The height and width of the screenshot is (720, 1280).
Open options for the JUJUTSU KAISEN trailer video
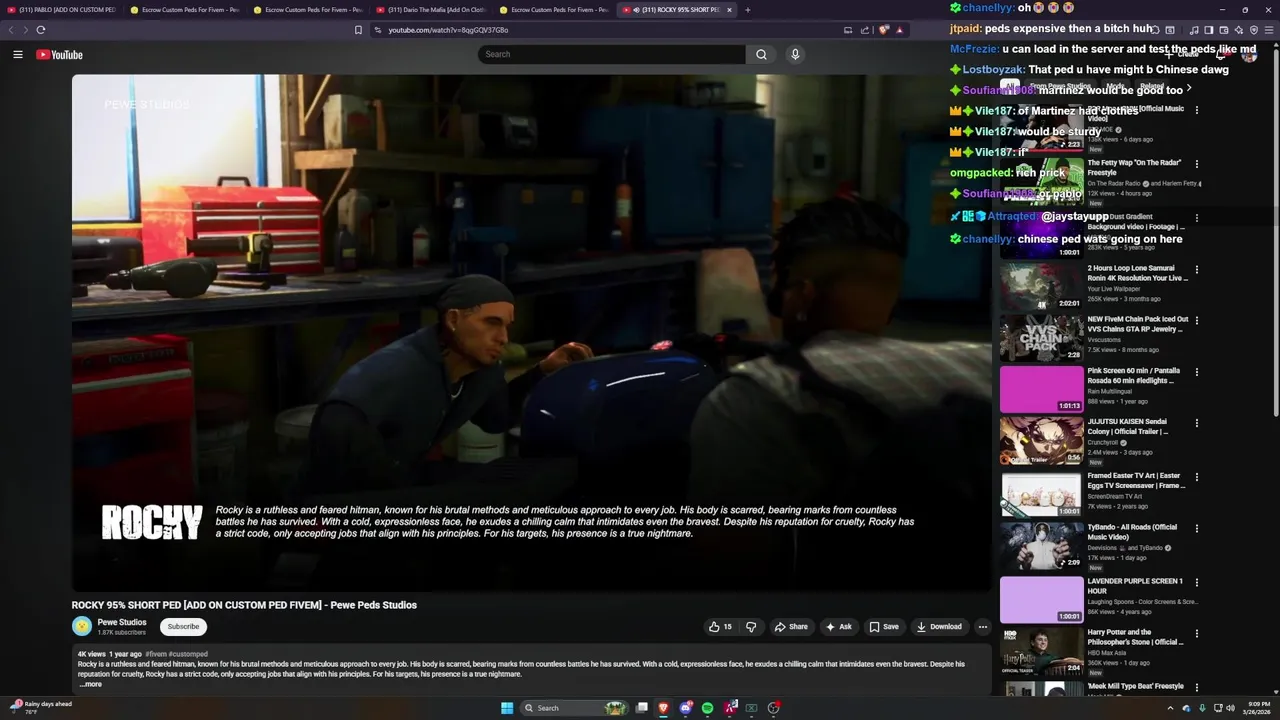tap(1197, 423)
